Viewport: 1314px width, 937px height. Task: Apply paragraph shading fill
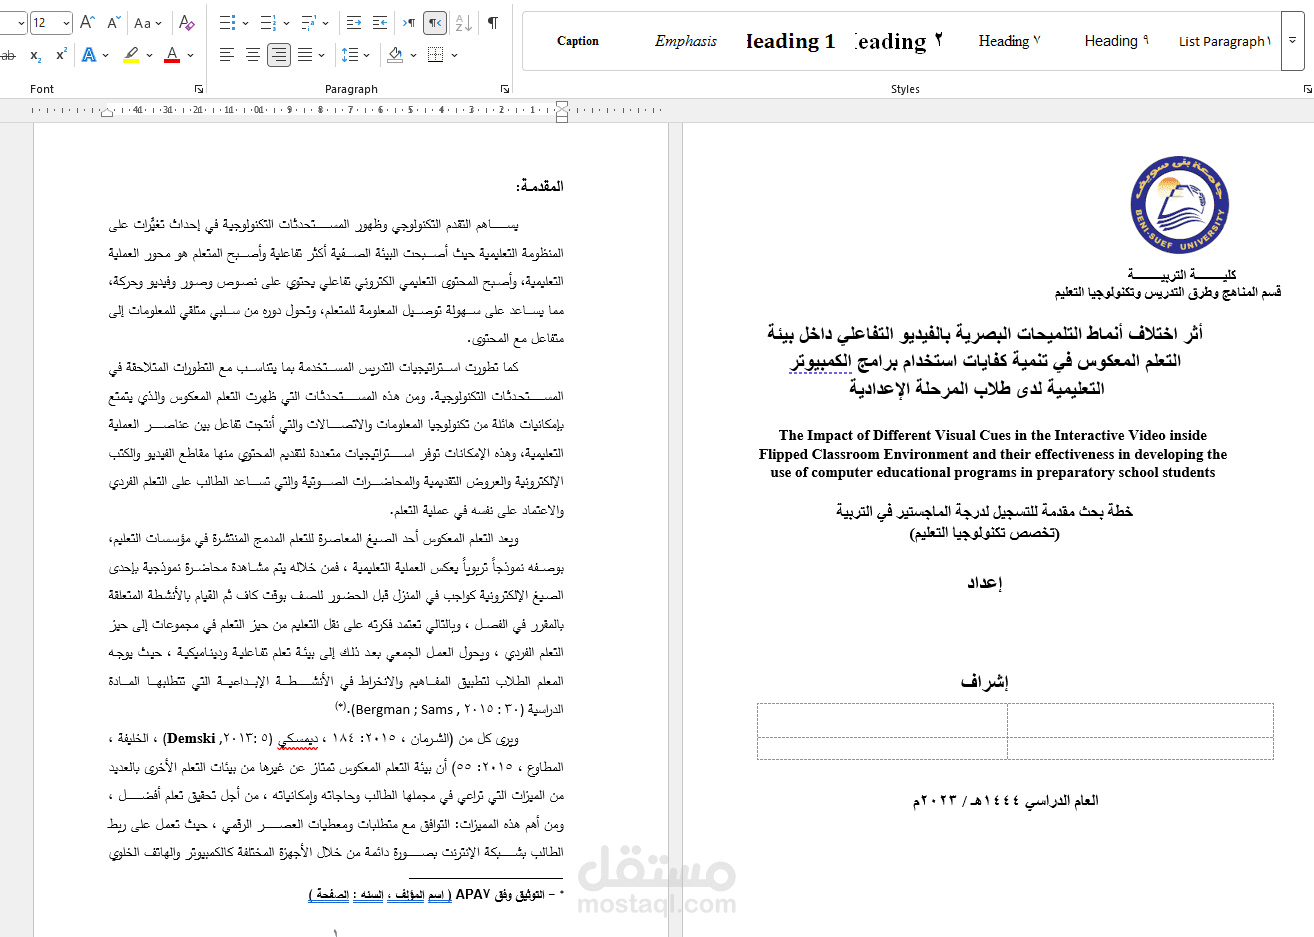click(x=396, y=55)
